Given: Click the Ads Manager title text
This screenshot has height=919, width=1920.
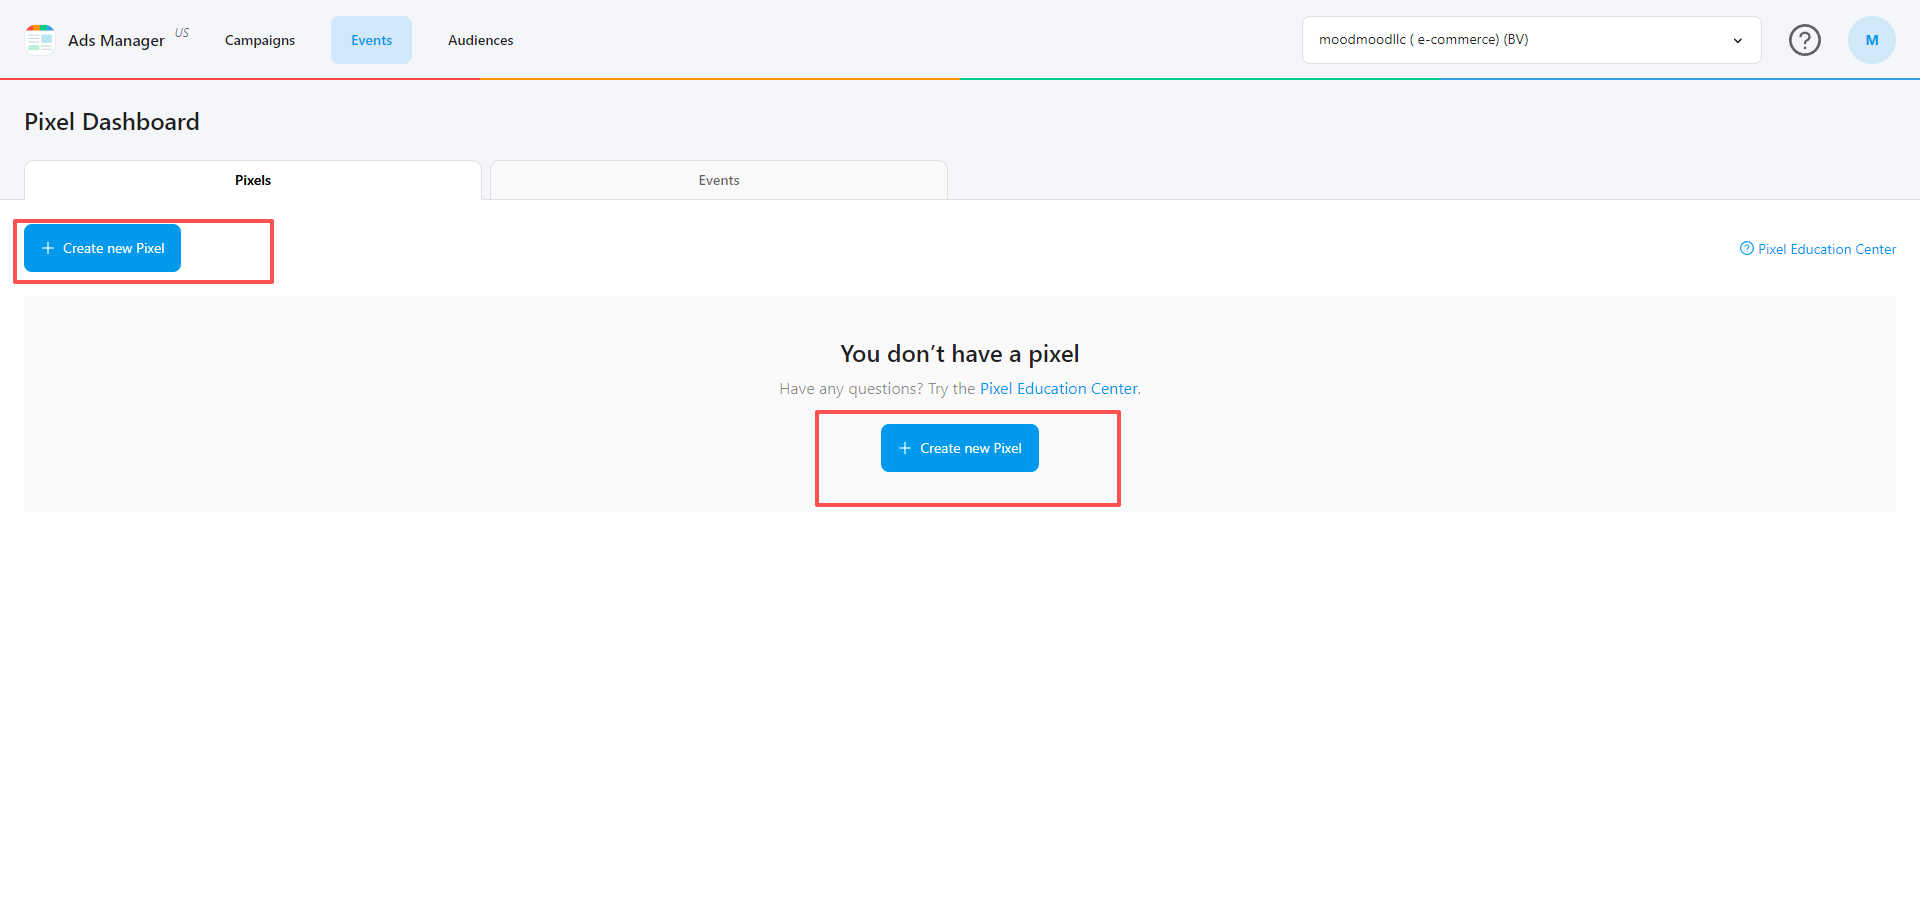Looking at the screenshot, I should (116, 41).
